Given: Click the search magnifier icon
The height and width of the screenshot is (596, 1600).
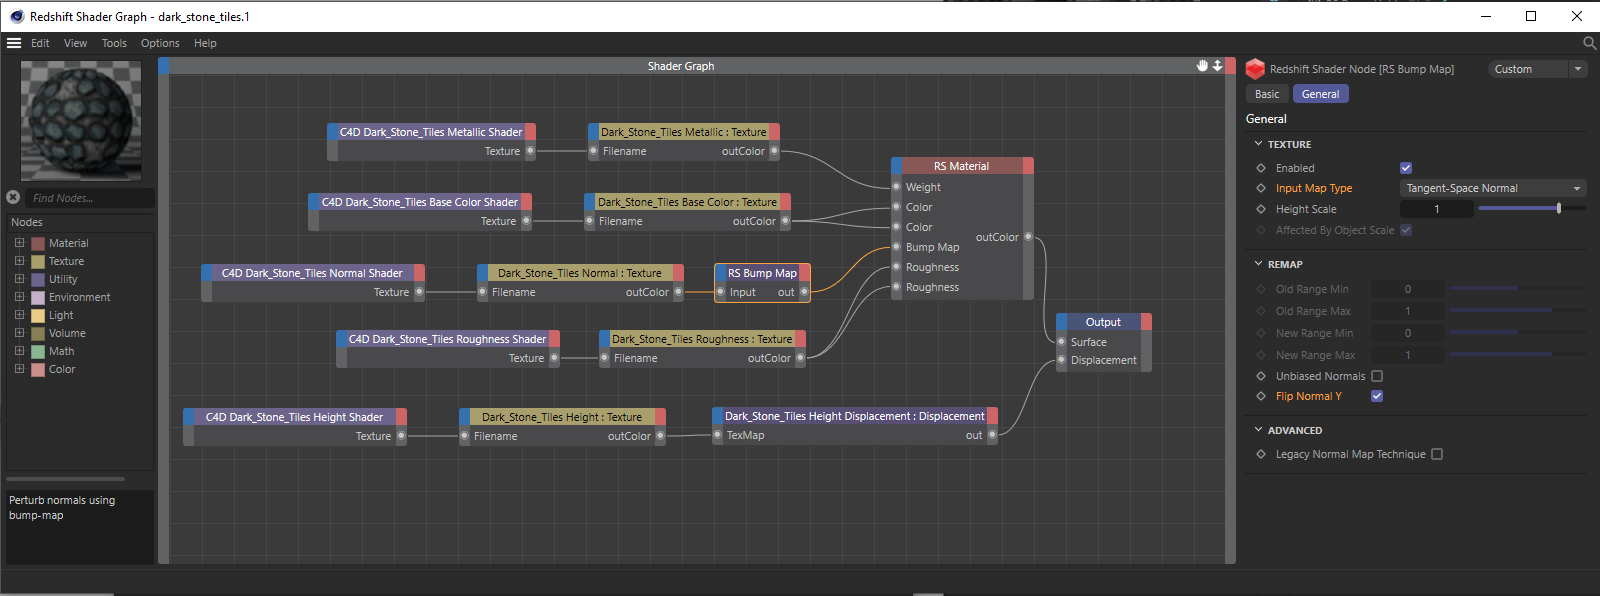Looking at the screenshot, I should point(1589,43).
